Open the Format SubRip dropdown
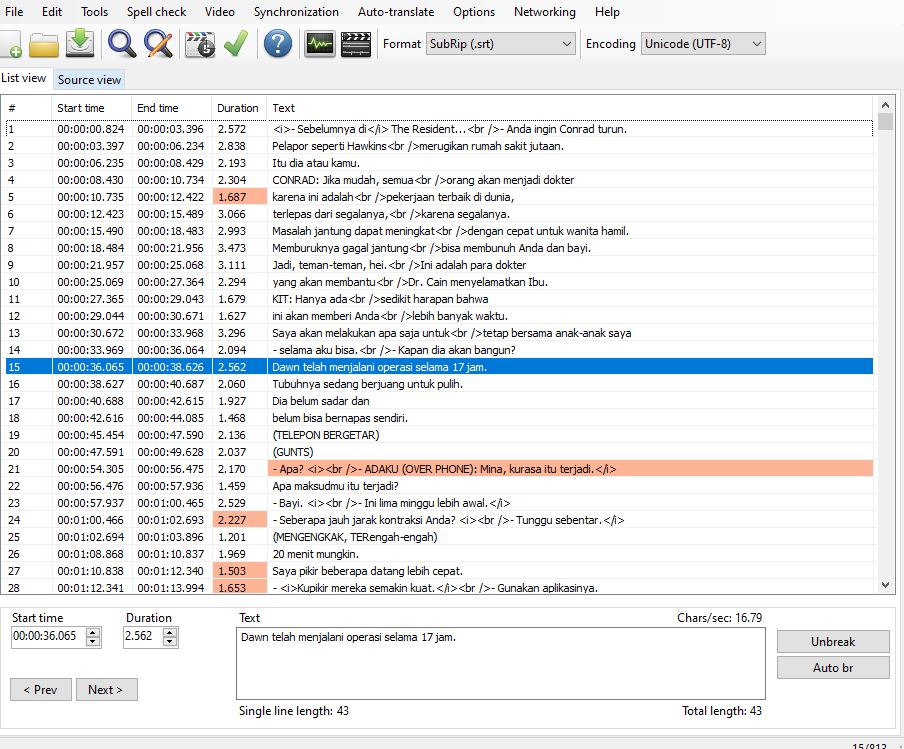 point(500,44)
